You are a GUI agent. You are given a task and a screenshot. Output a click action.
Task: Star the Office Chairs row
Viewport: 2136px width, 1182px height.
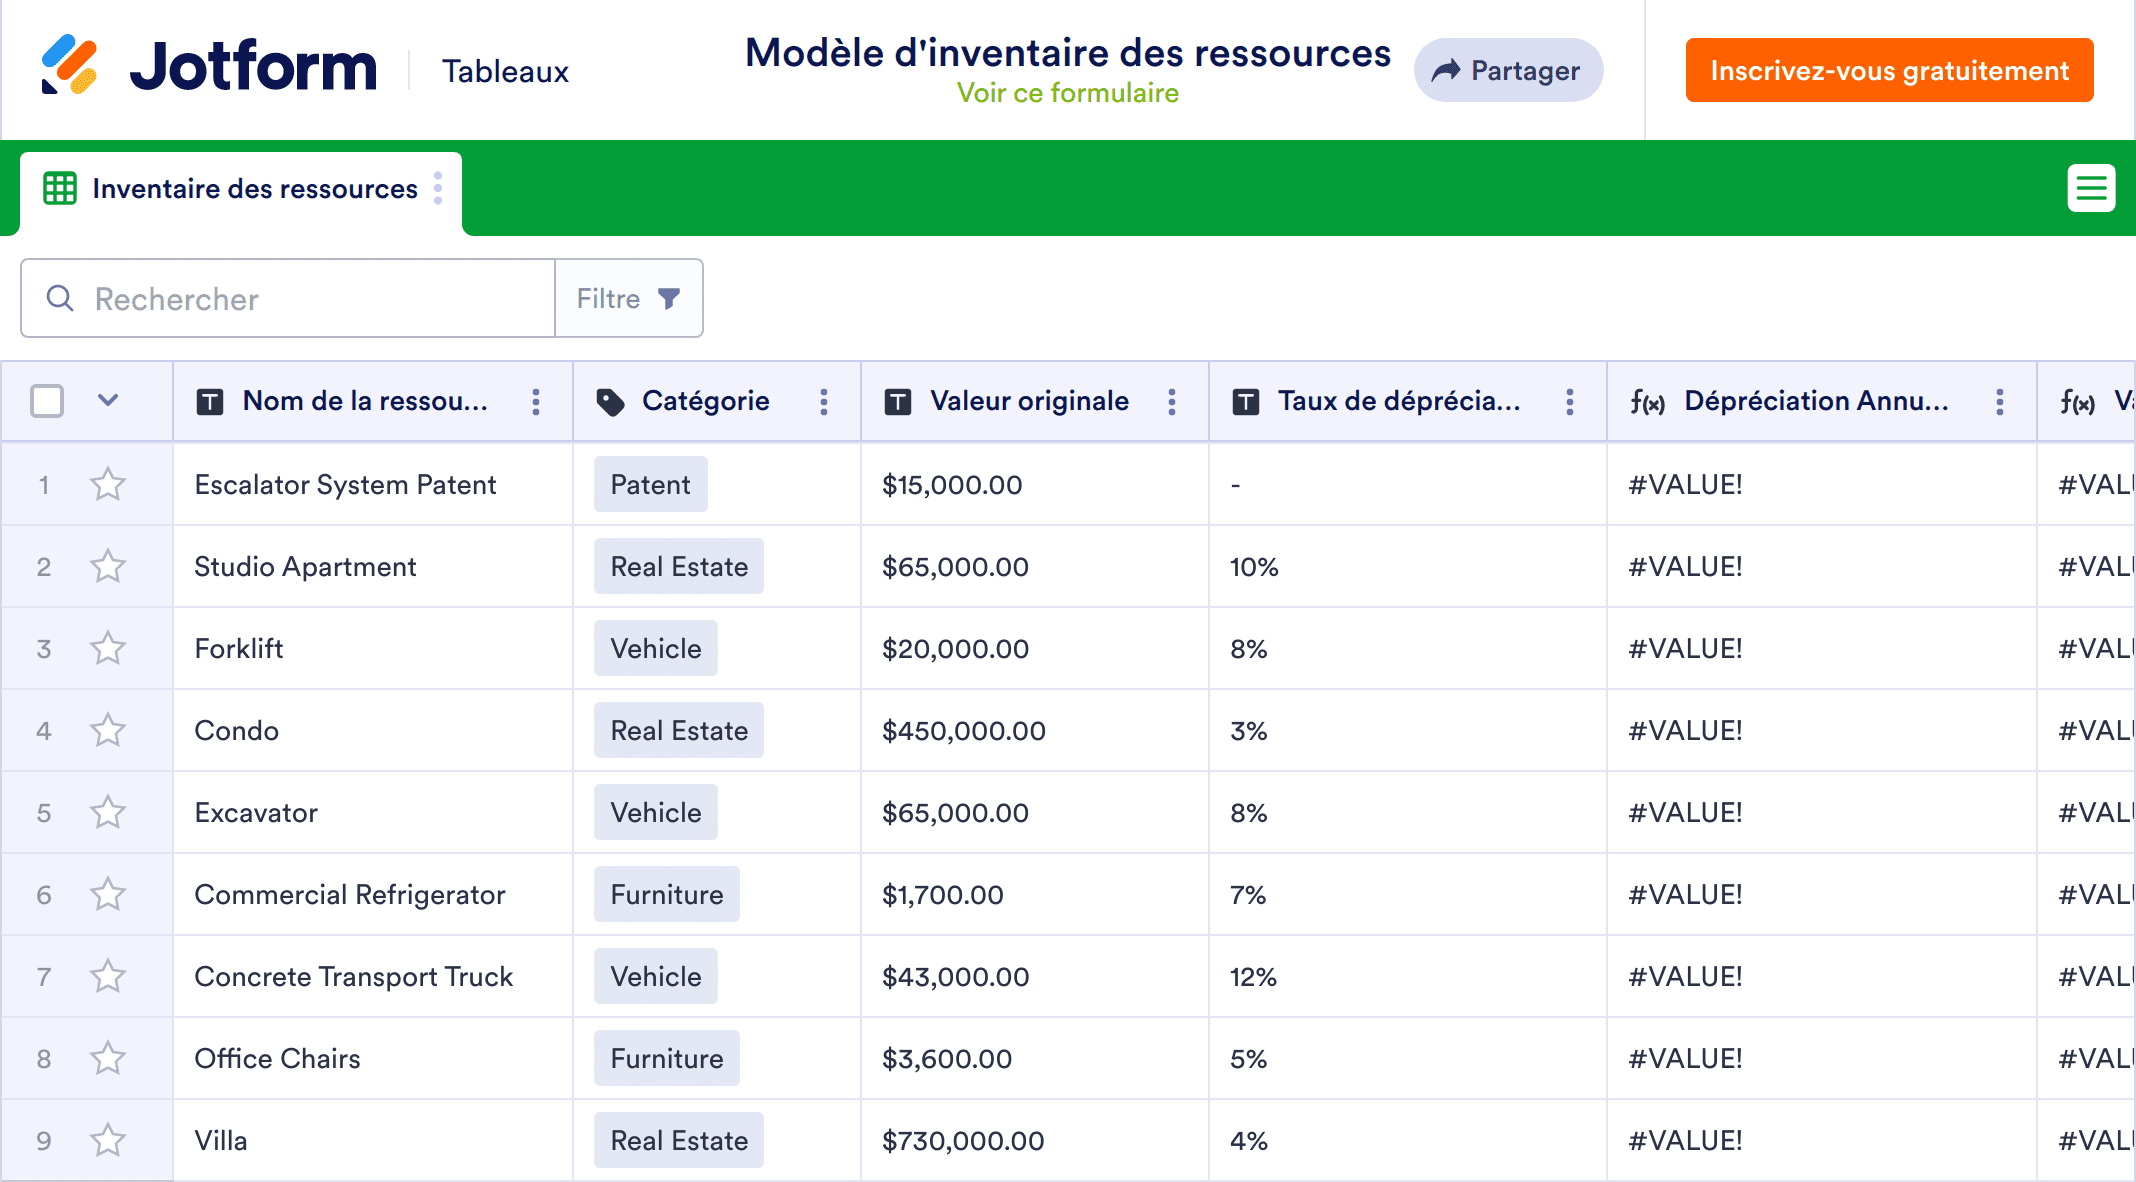108,1059
